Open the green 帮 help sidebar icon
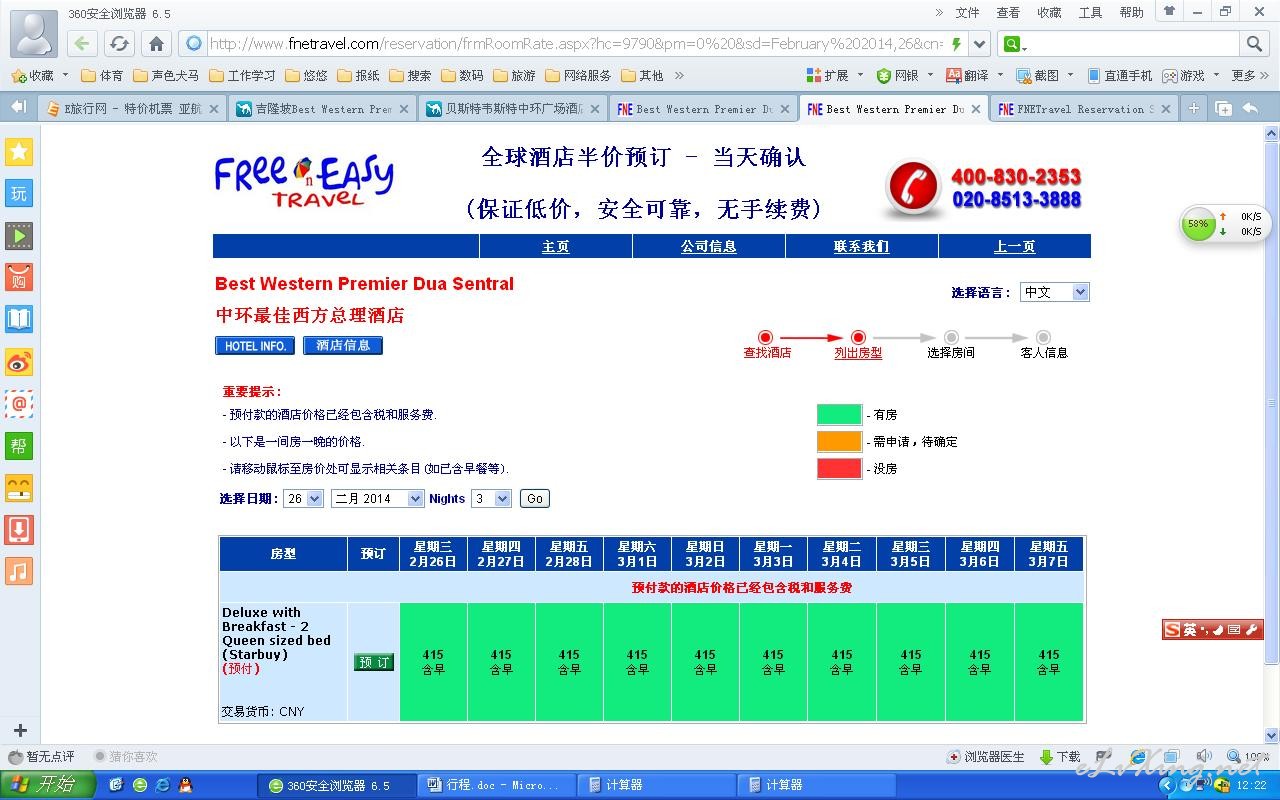1280x800 pixels. (19, 445)
